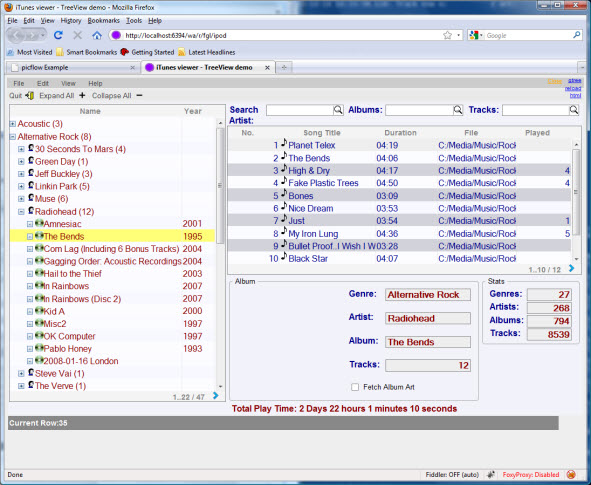This screenshot has height=485, width=591.
Task: Open the app's View menu below the tabs
Action: pos(68,83)
